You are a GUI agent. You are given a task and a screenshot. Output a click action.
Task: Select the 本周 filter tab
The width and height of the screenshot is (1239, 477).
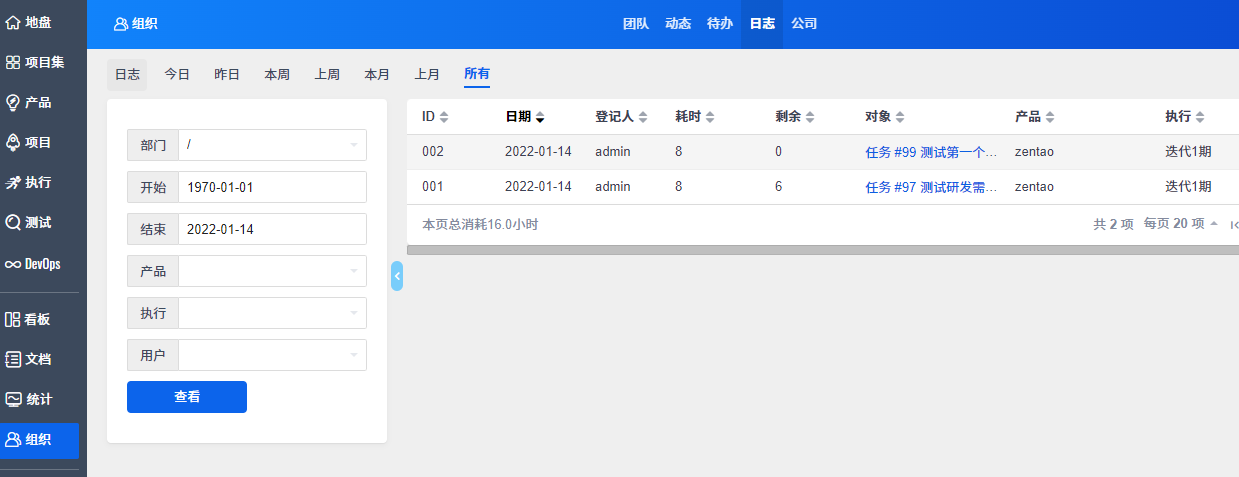277,74
